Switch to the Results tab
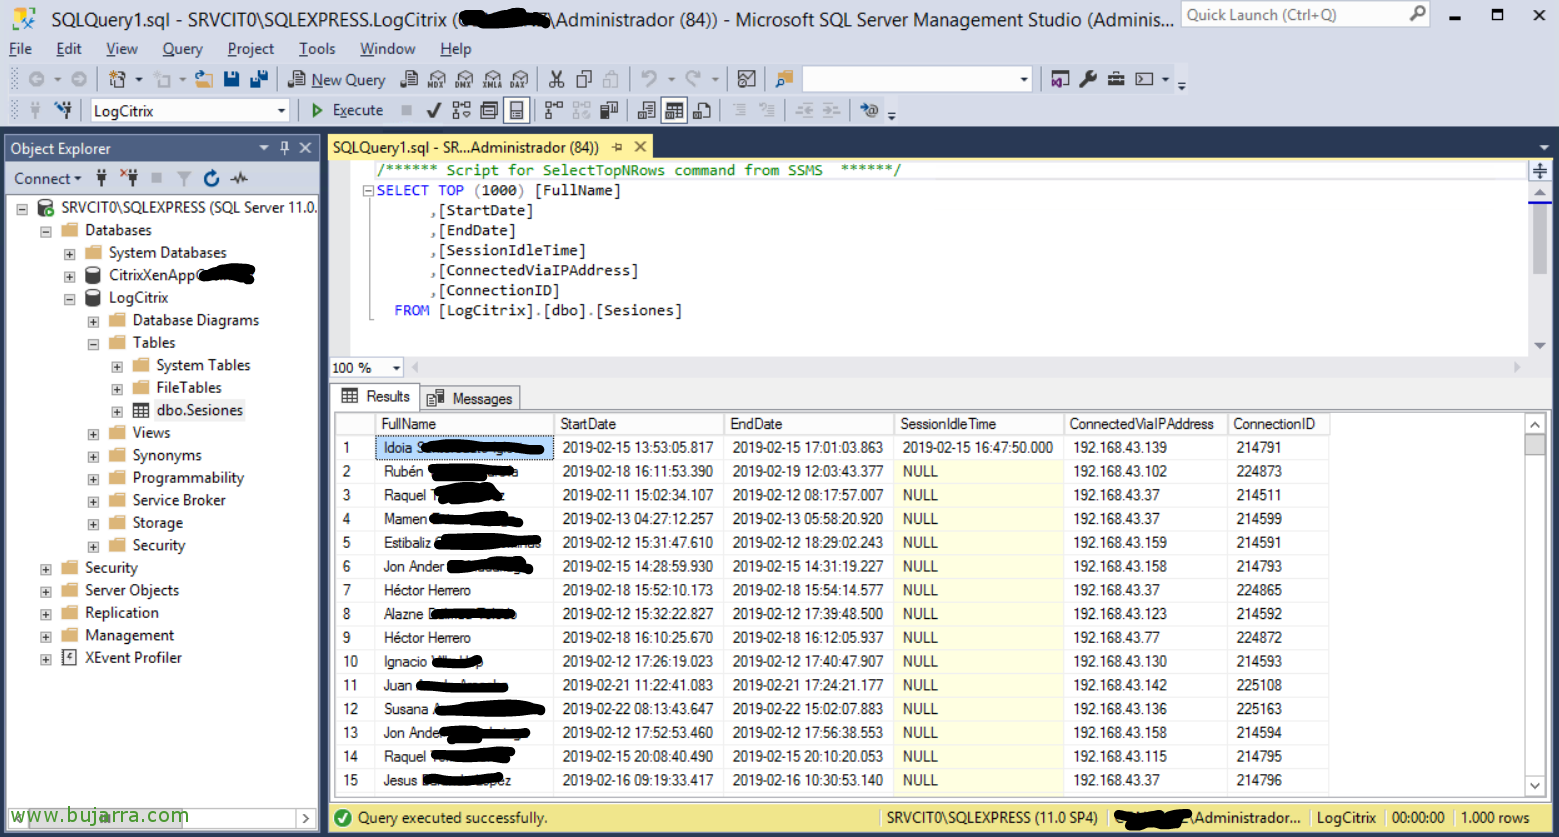 pyautogui.click(x=375, y=396)
